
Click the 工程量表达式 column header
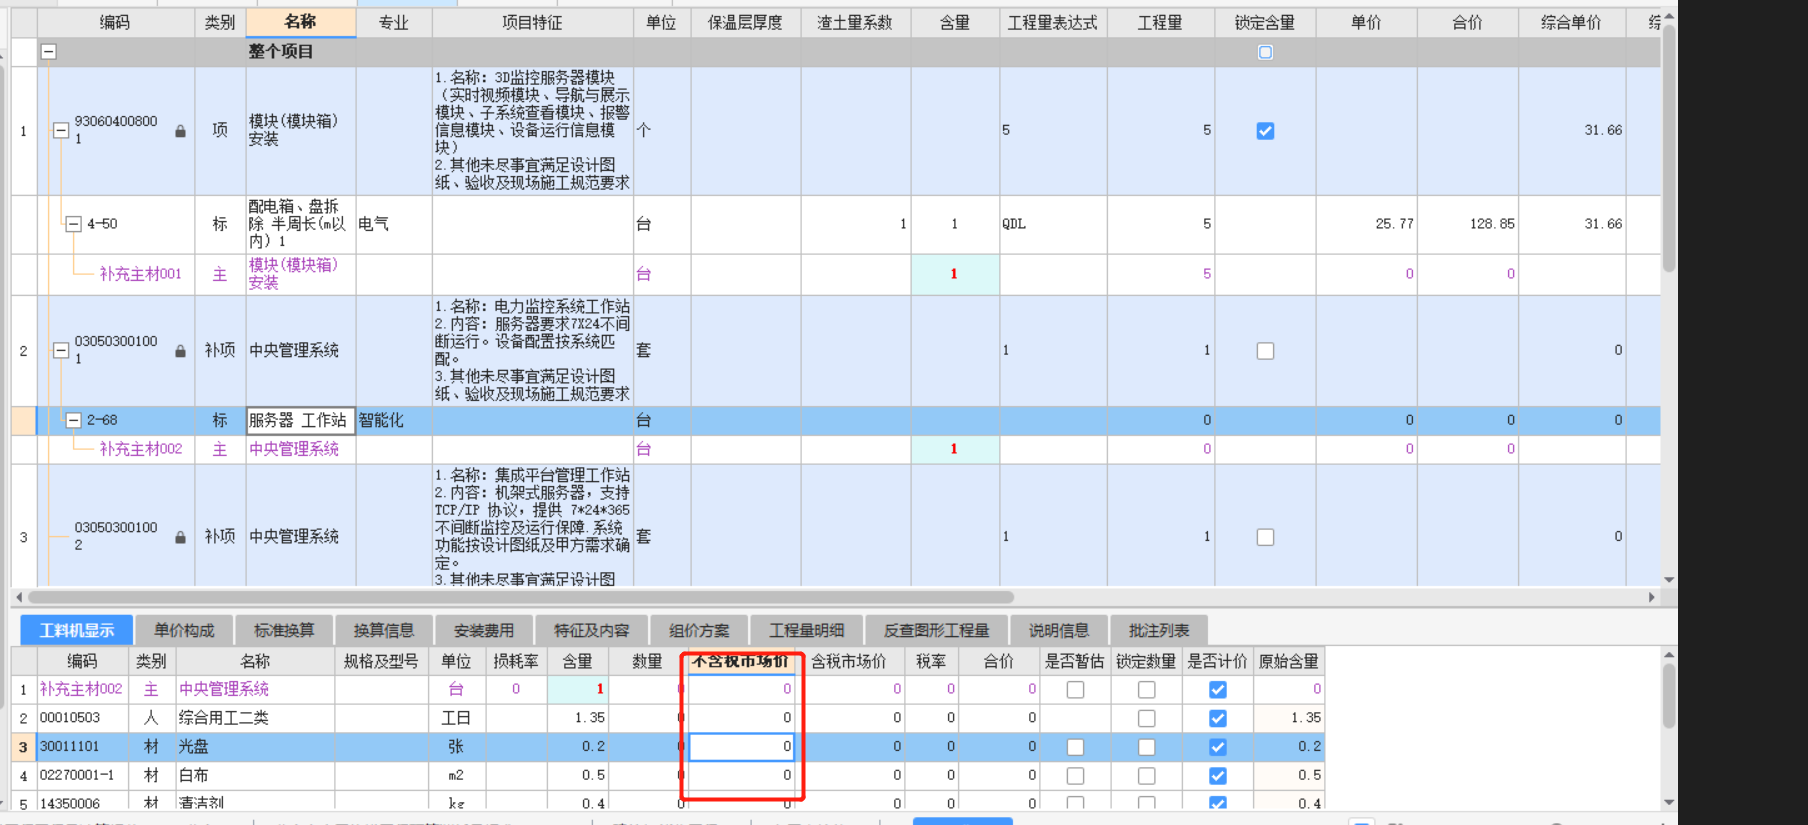[x=1052, y=22]
